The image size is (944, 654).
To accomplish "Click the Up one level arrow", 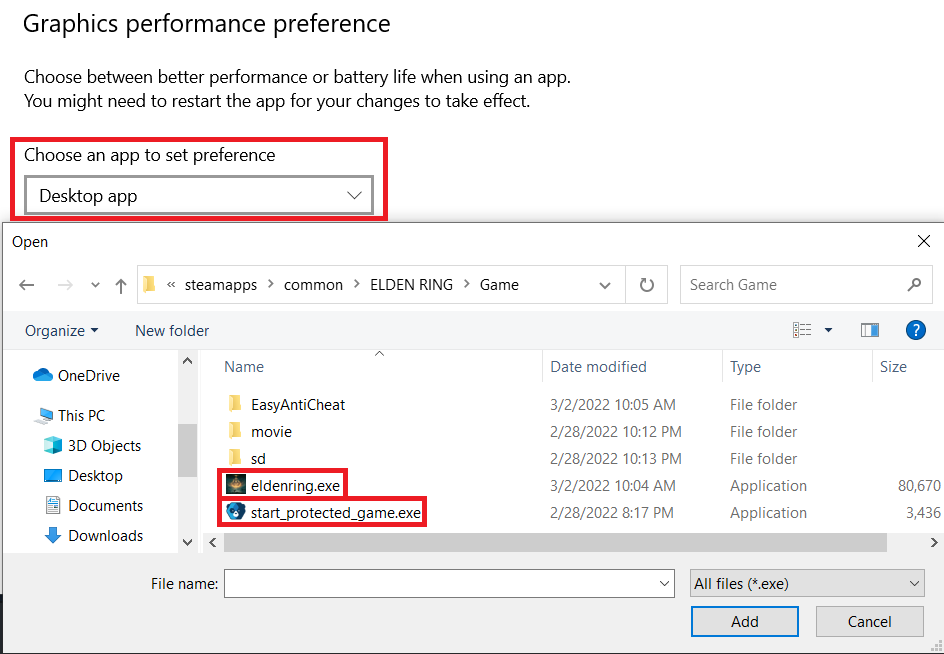I will [x=121, y=285].
